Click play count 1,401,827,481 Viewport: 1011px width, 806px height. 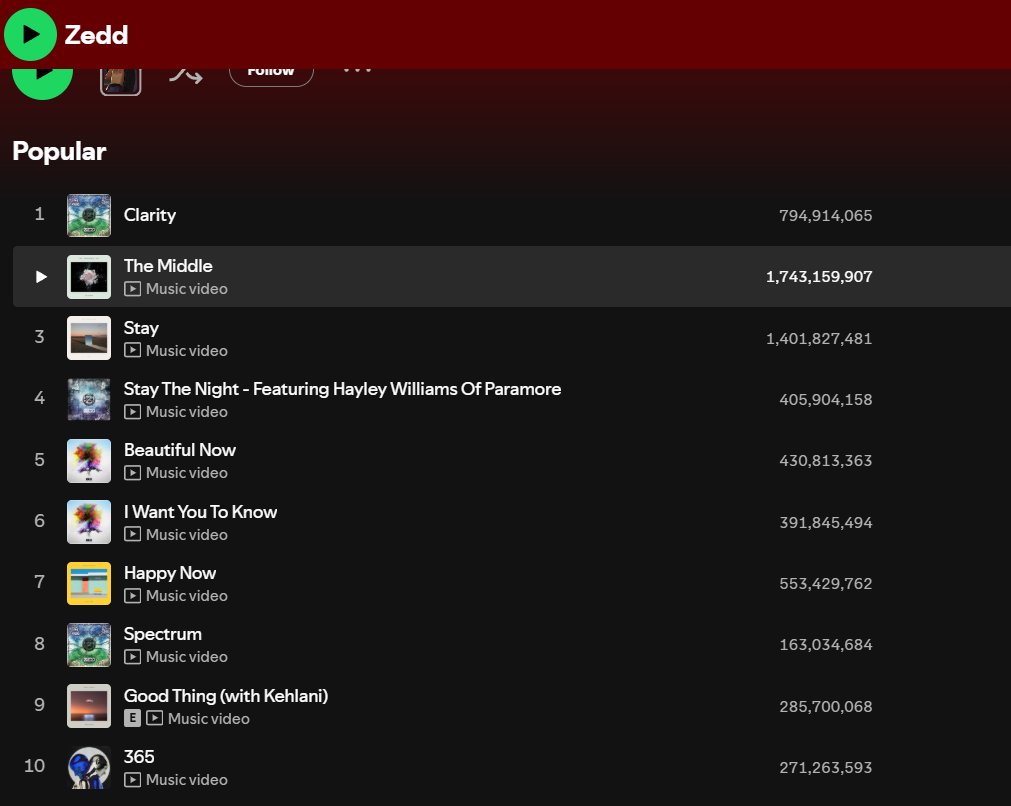click(x=819, y=339)
